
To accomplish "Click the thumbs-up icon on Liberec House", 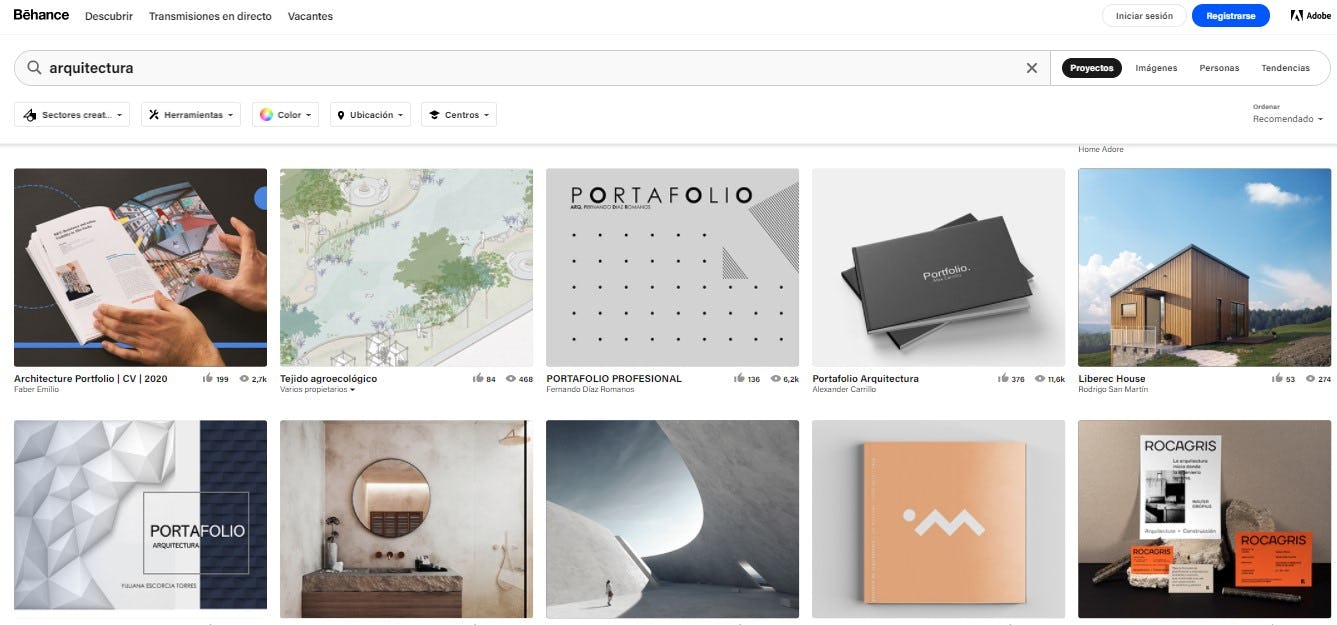I will coord(1278,378).
